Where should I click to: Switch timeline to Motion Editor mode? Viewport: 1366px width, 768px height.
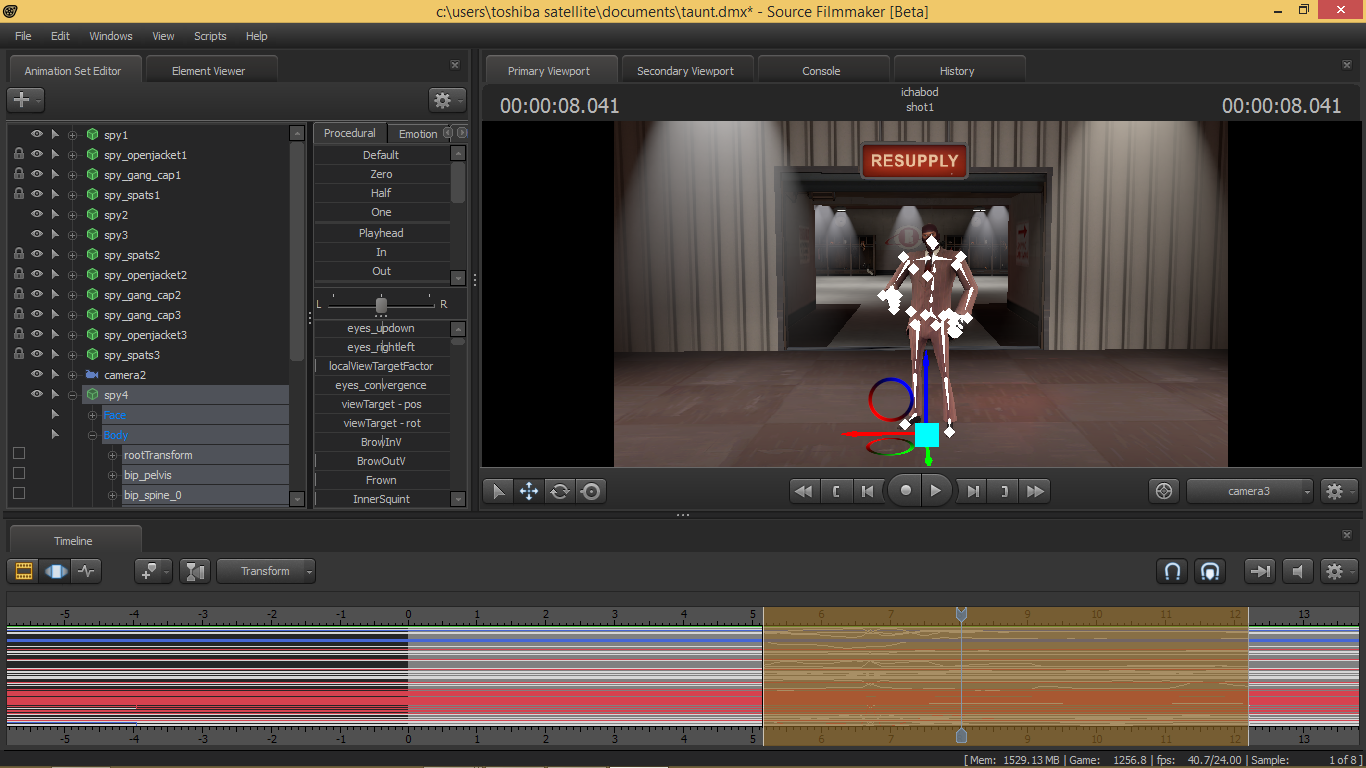[x=56, y=571]
